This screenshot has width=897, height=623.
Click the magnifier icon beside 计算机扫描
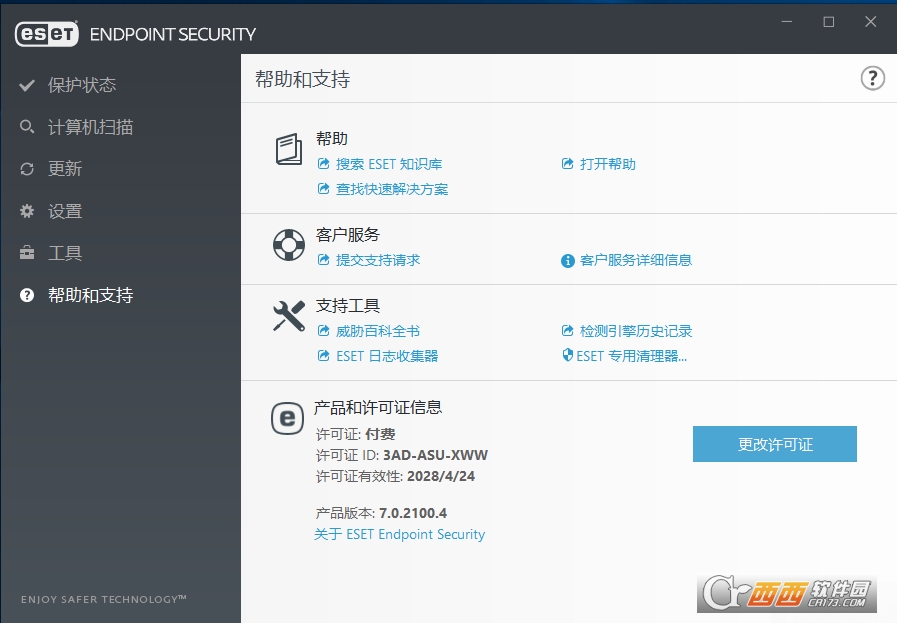tap(27, 126)
